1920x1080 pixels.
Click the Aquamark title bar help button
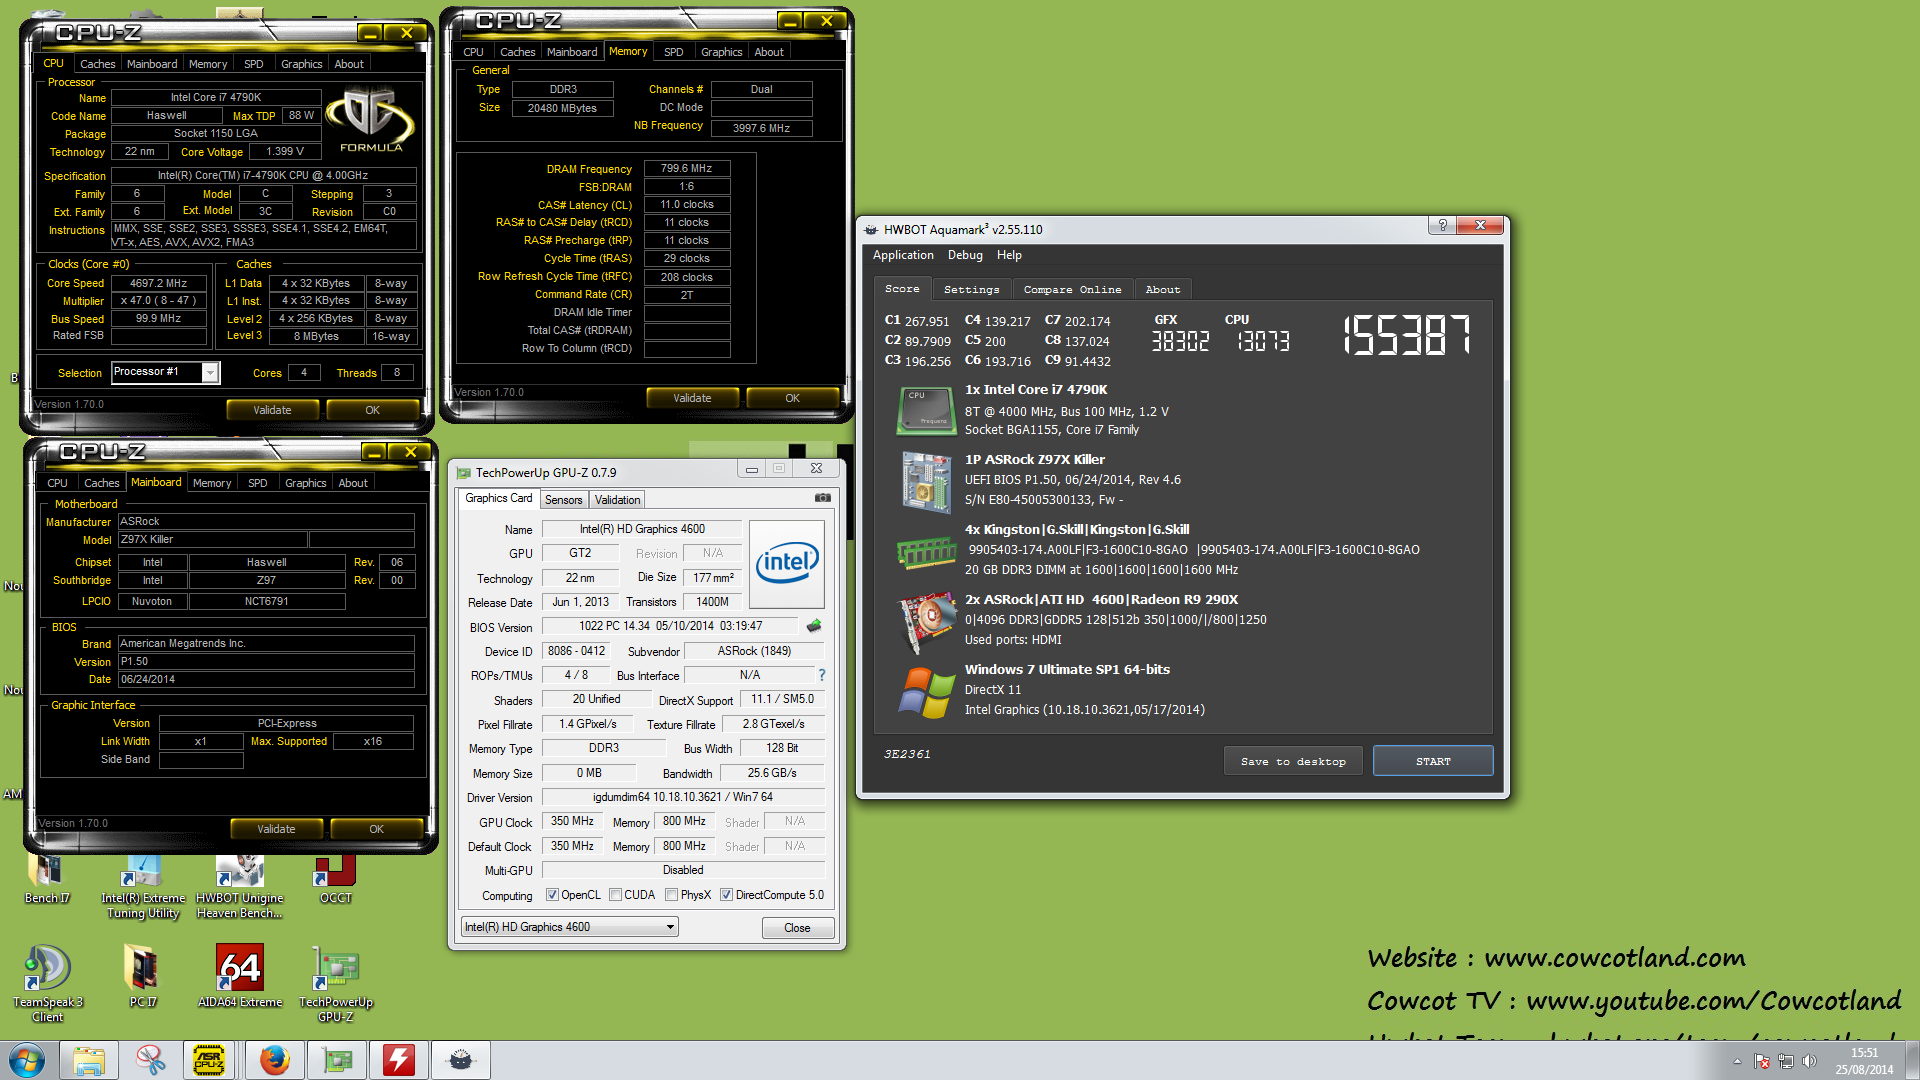[x=1442, y=225]
